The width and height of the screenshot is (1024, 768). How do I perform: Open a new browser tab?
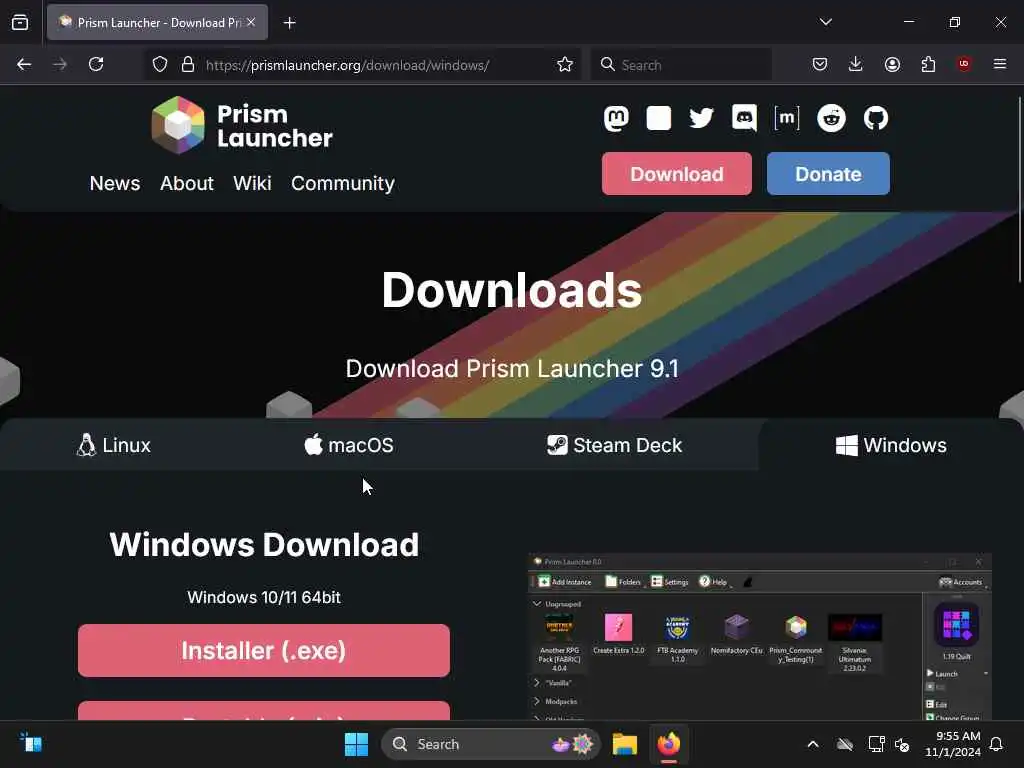tap(289, 23)
